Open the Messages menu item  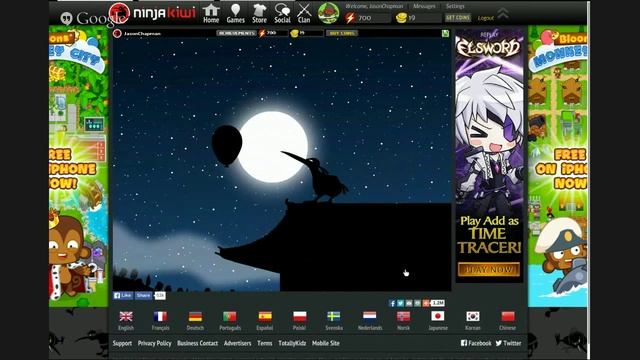pyautogui.click(x=424, y=6)
